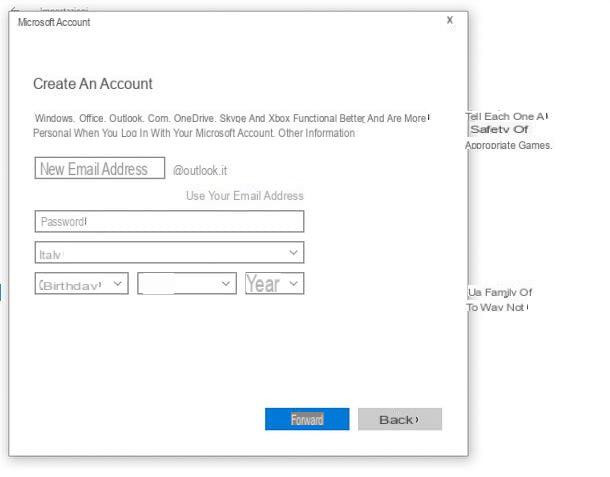Viewport: 610px width, 477px height.
Task: Close the Microsoft Account dialog
Action: (450, 20)
